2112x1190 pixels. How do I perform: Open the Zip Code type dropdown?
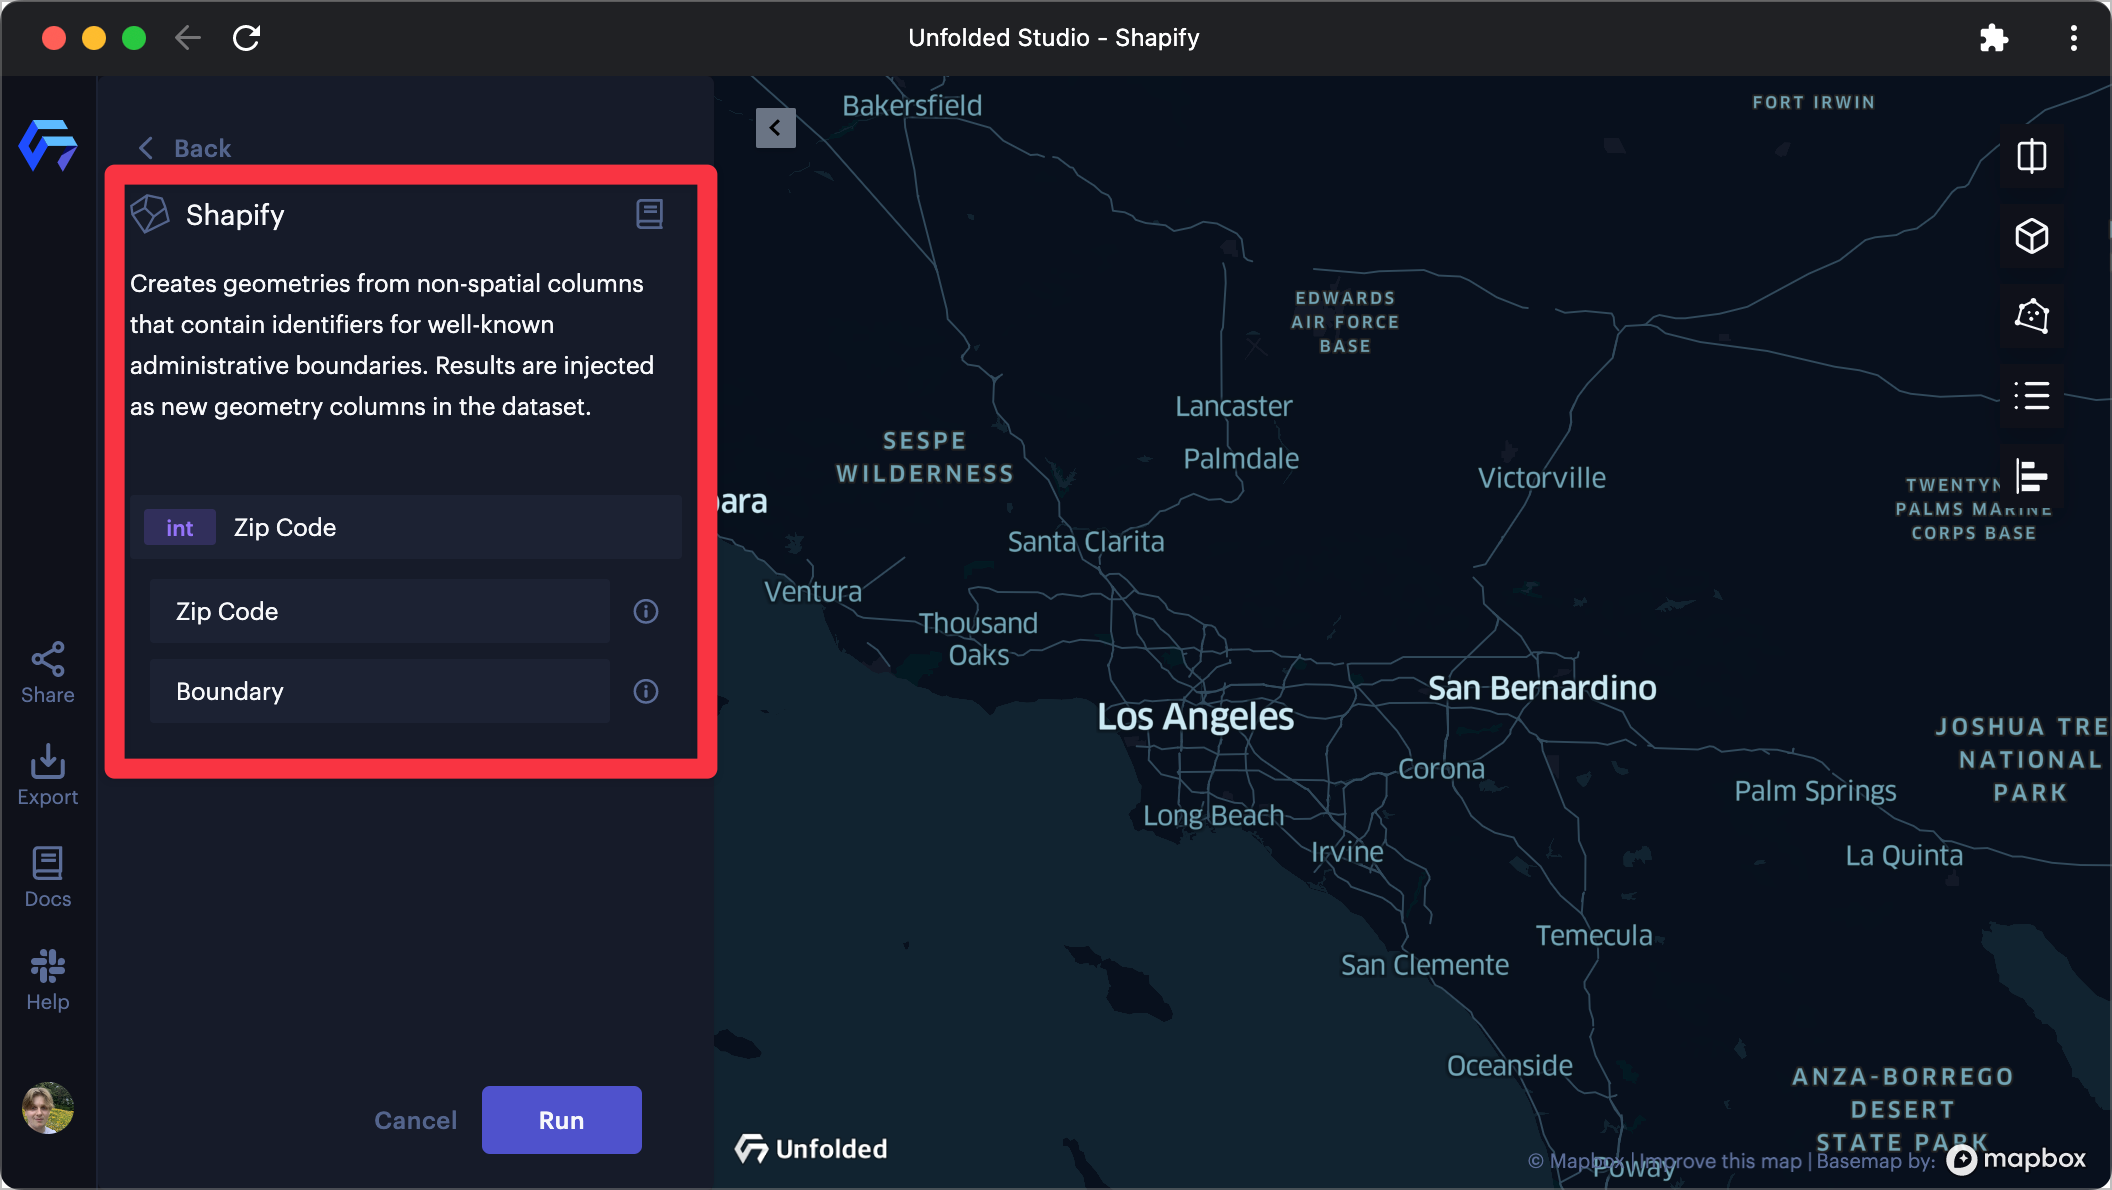[380, 611]
